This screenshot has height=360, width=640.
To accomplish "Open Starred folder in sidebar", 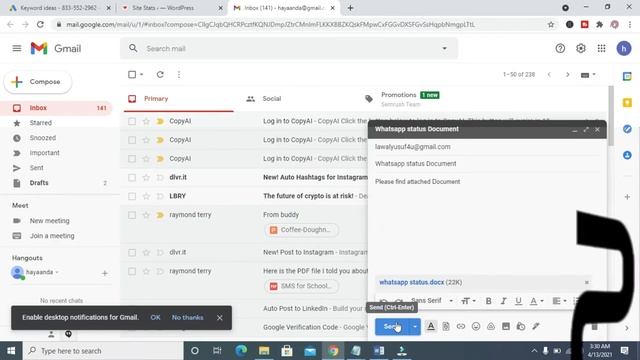I will pyautogui.click(x=40, y=123).
